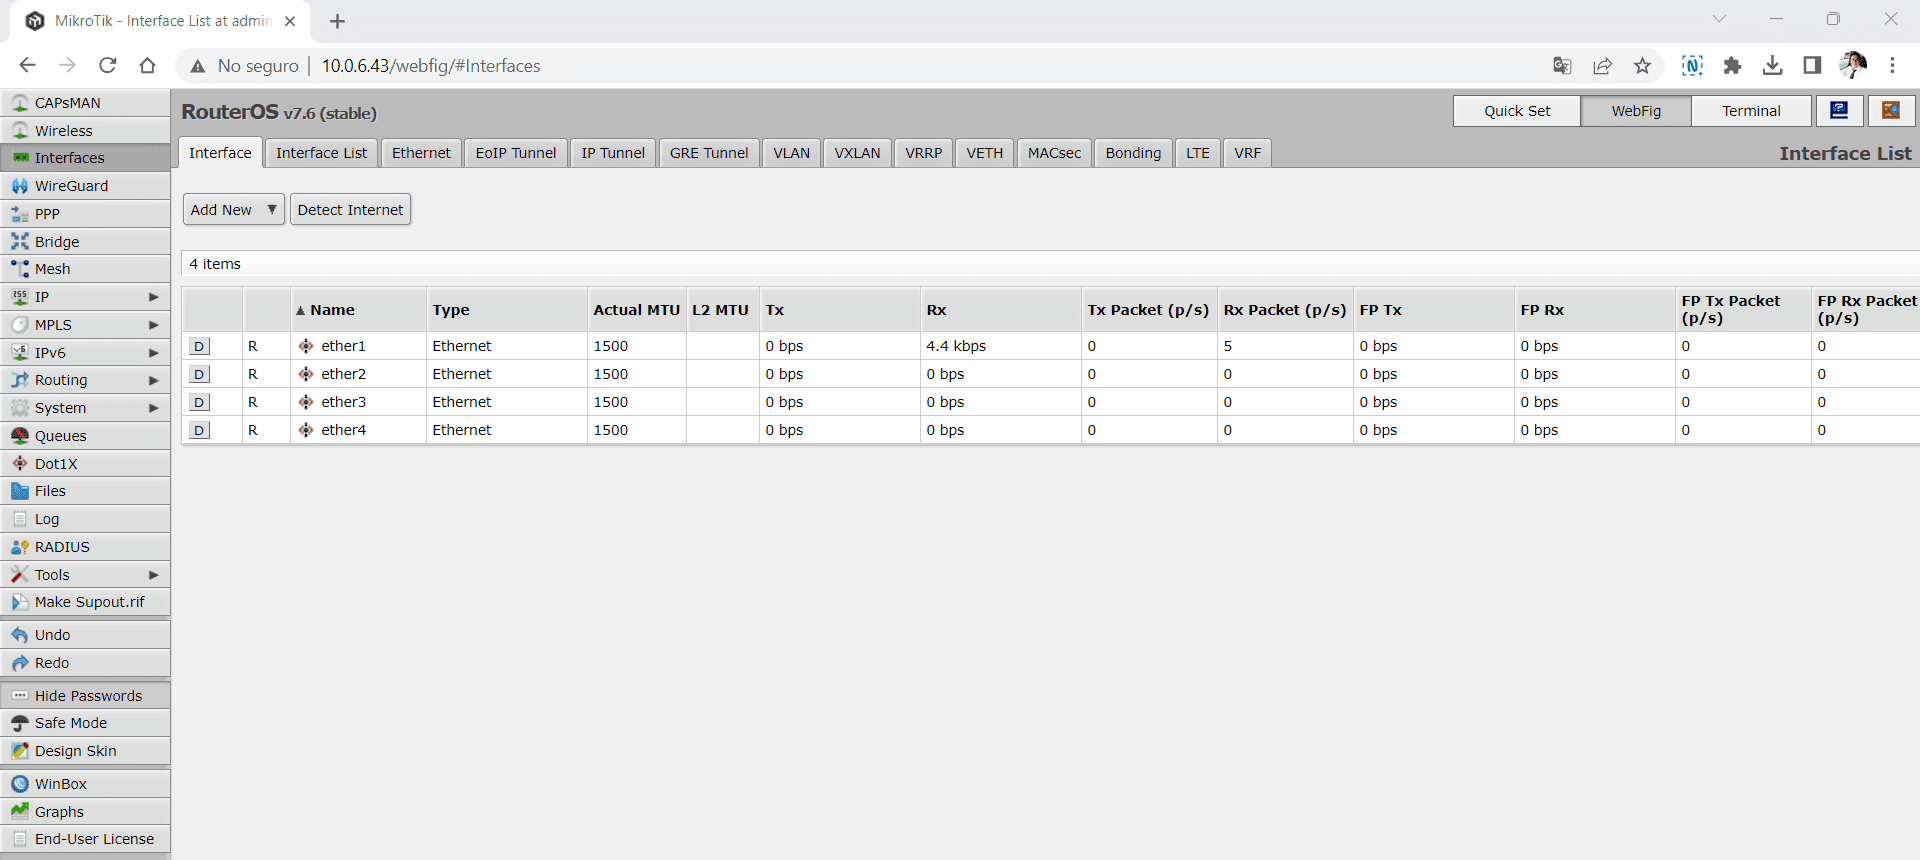This screenshot has height=860, width=1920.
Task: Toggle Safe Mode in the sidebar
Action: click(x=85, y=723)
